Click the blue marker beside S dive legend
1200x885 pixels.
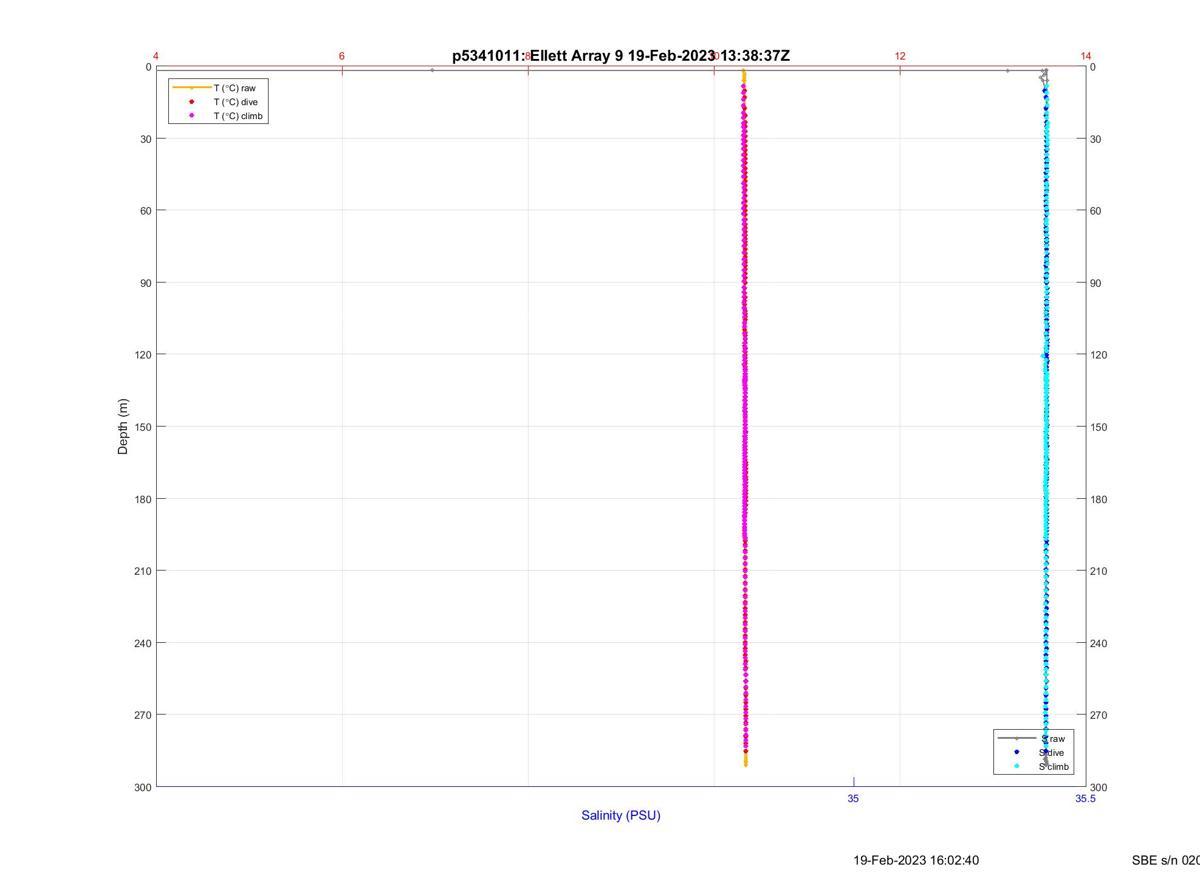1017,752
